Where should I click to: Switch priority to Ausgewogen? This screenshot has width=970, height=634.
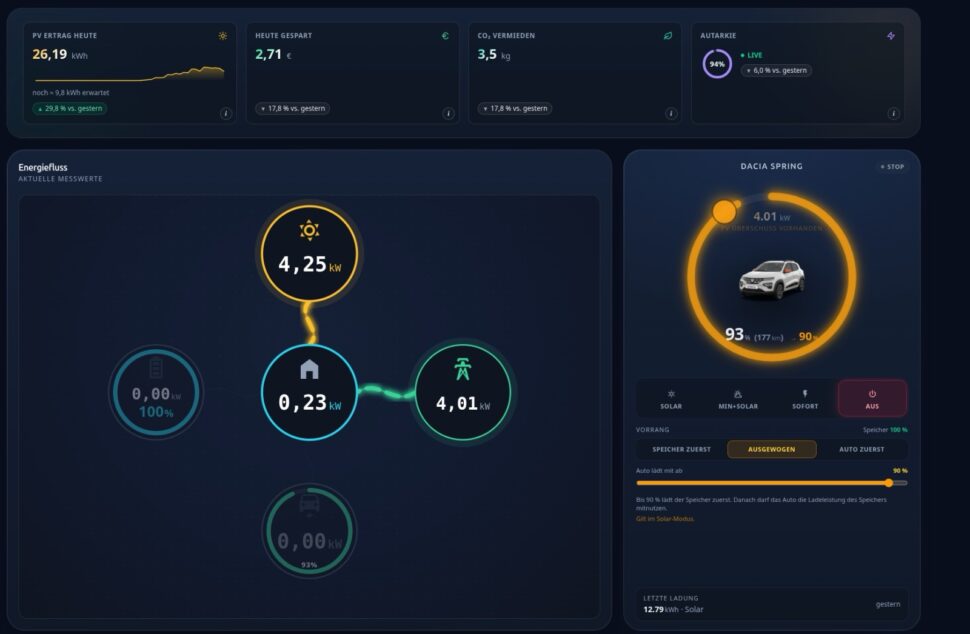click(x=771, y=449)
